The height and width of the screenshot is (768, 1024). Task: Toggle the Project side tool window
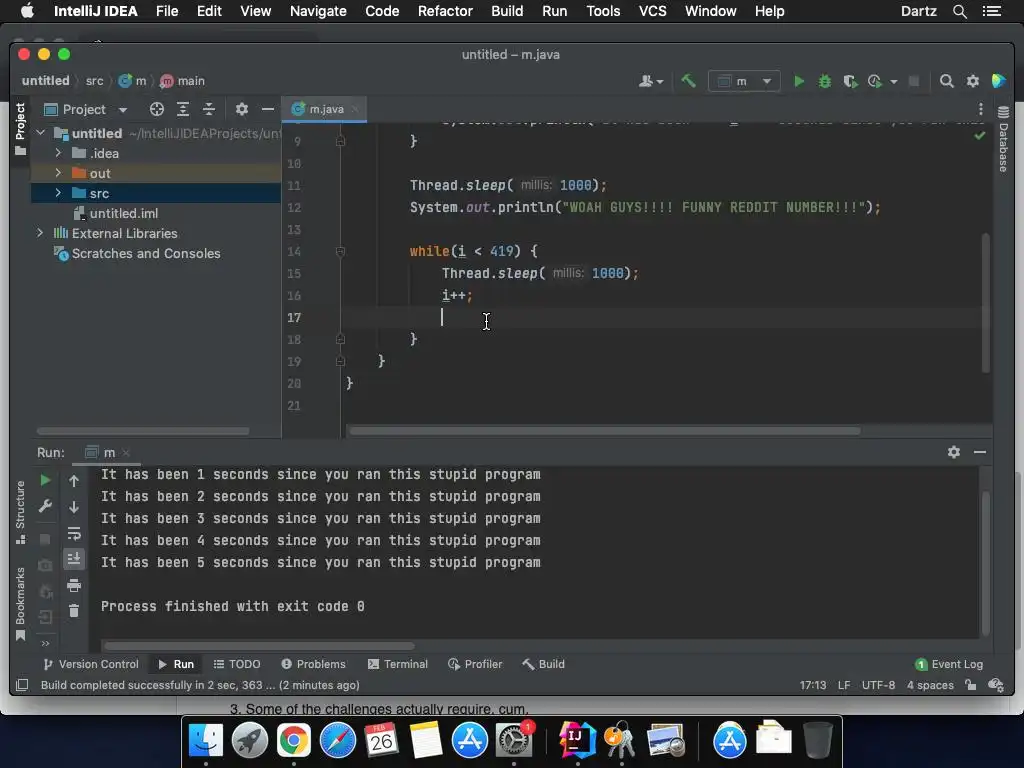pos(20,129)
